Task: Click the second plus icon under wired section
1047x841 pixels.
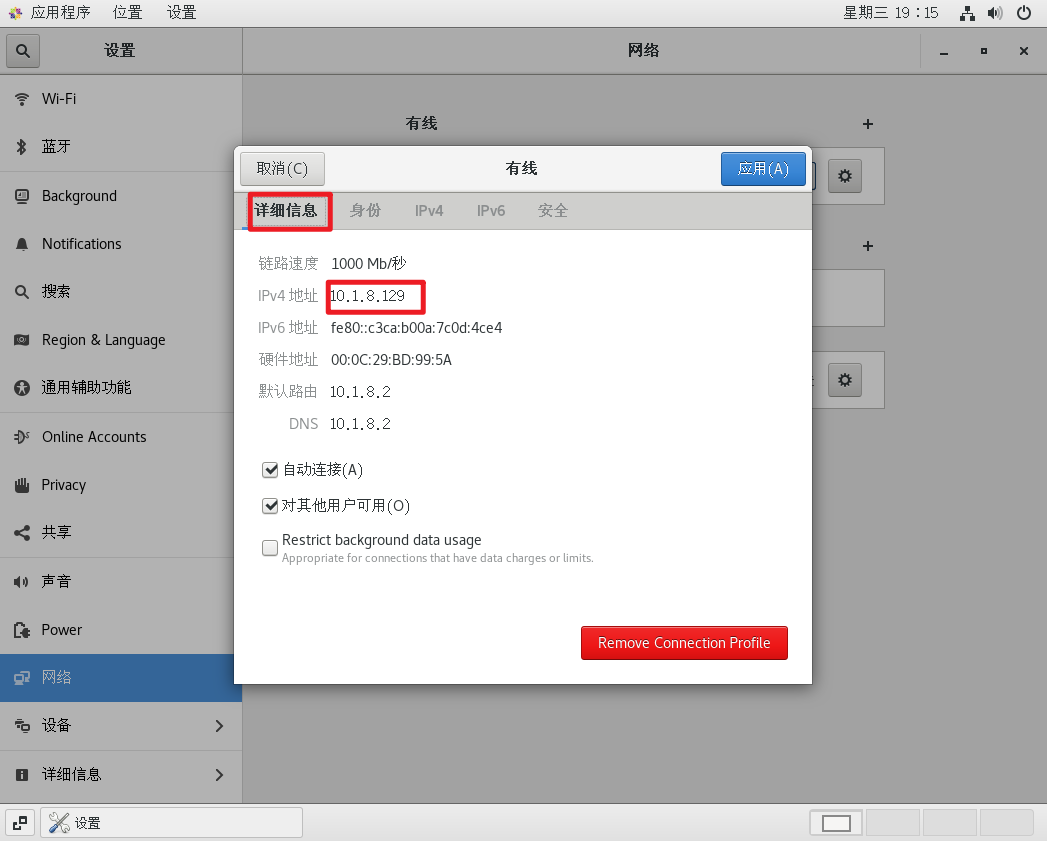Action: point(867,246)
